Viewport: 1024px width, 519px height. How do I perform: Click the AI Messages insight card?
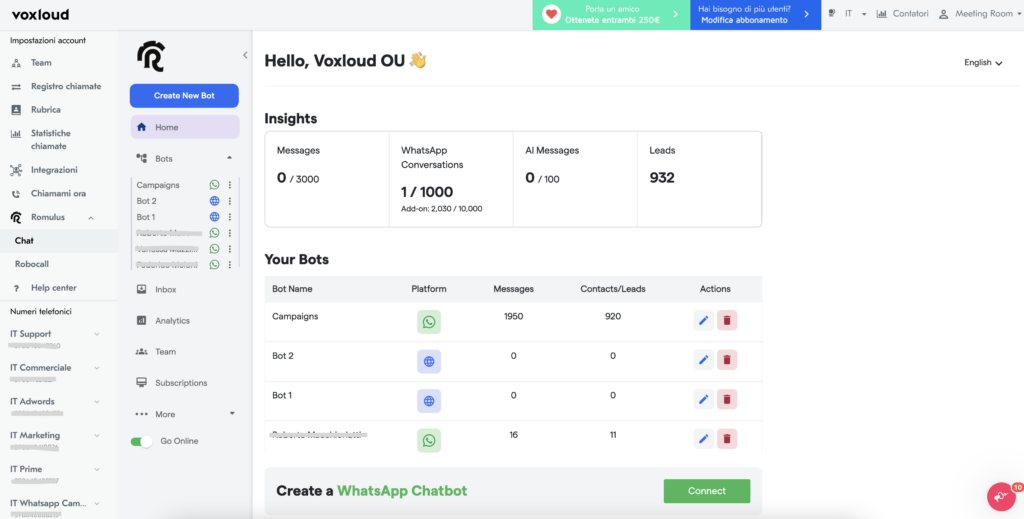[x=575, y=179]
